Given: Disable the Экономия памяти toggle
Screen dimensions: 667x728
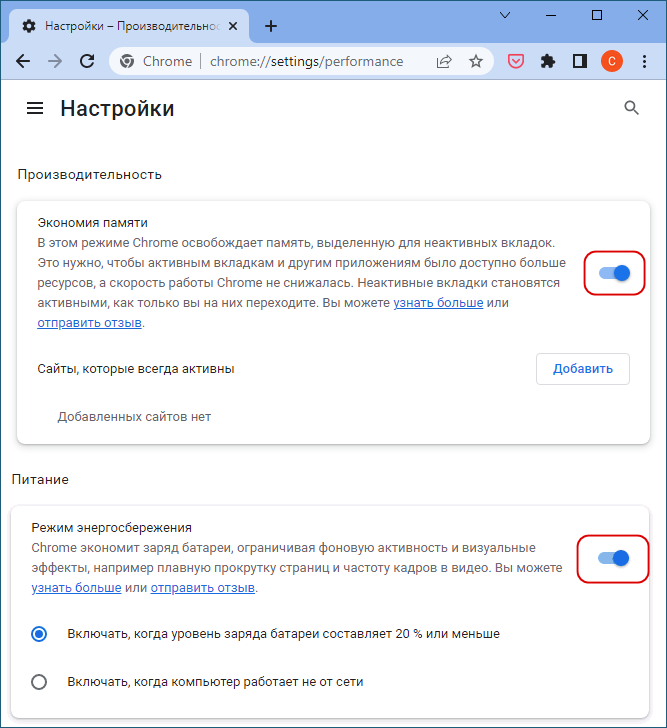Looking at the screenshot, I should pyautogui.click(x=615, y=273).
